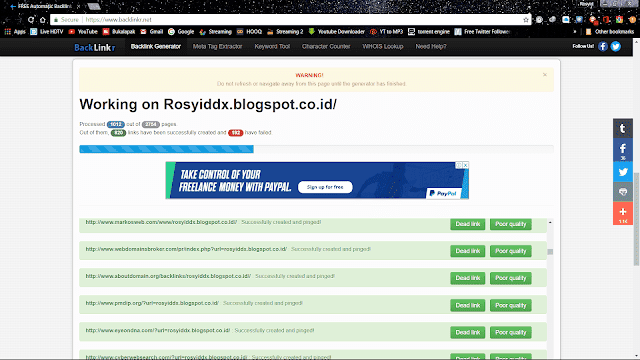The image size is (640, 360).
Task: Open the Youtube Downloader bookmark
Action: [x=337, y=31]
